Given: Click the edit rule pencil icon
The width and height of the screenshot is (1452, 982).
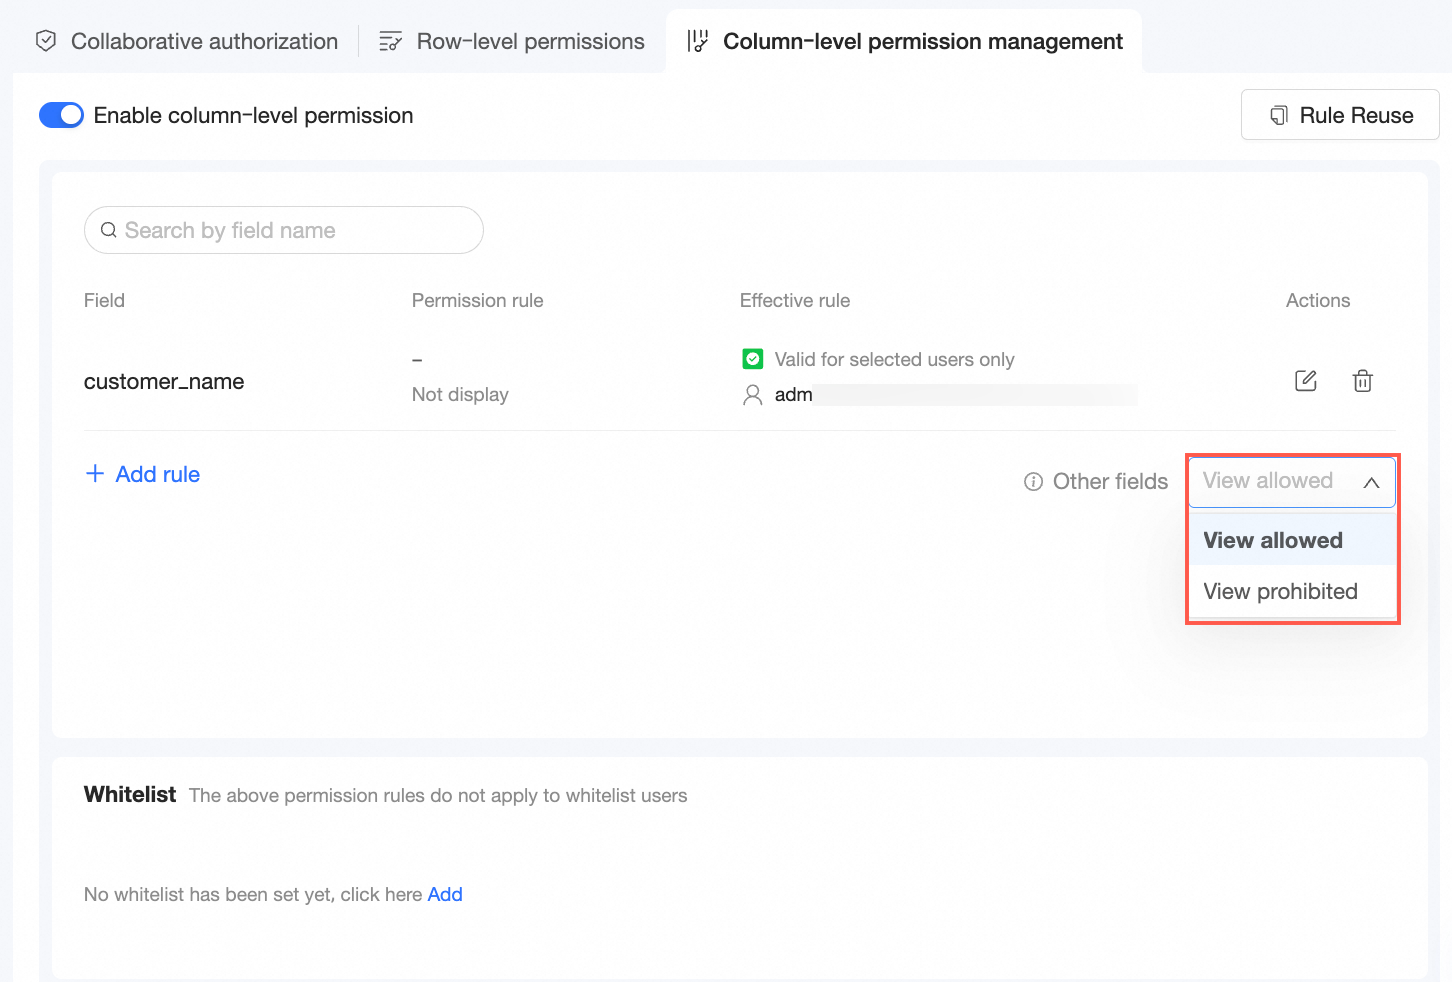Looking at the screenshot, I should (x=1306, y=381).
